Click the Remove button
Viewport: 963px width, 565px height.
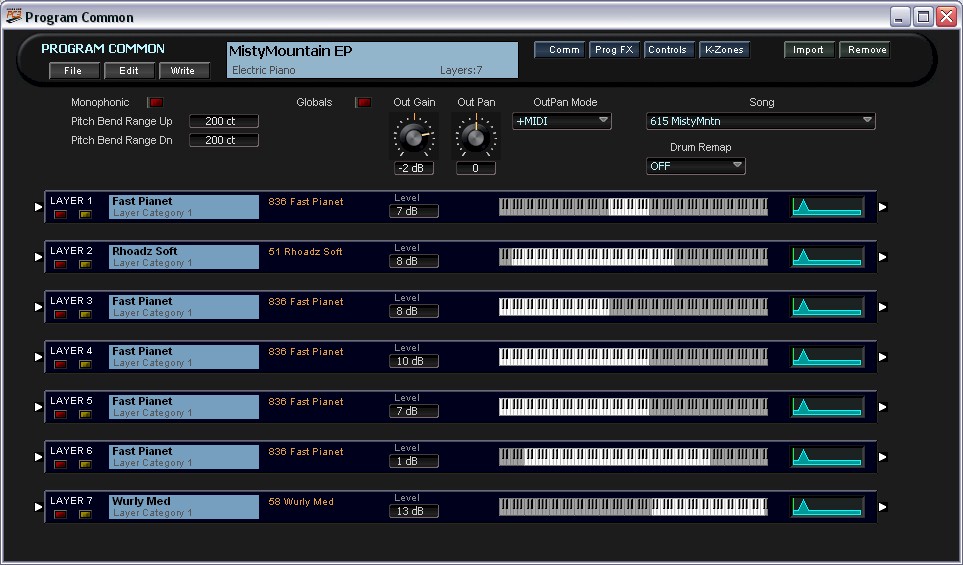coord(865,50)
